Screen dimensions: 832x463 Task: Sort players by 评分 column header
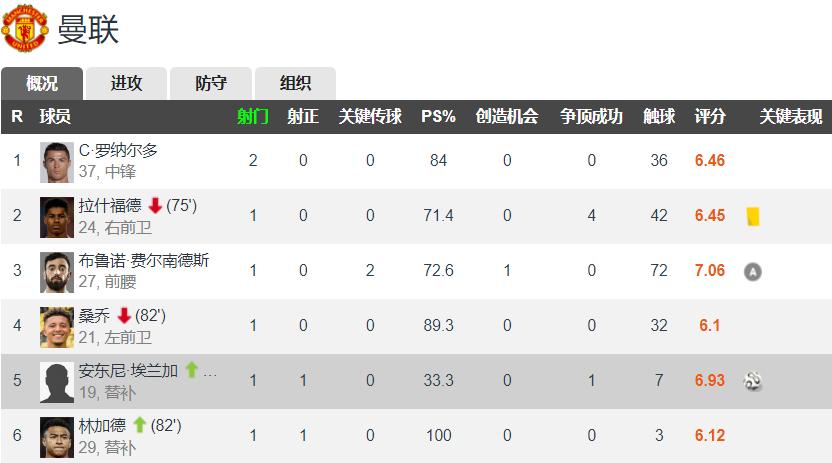pos(710,116)
